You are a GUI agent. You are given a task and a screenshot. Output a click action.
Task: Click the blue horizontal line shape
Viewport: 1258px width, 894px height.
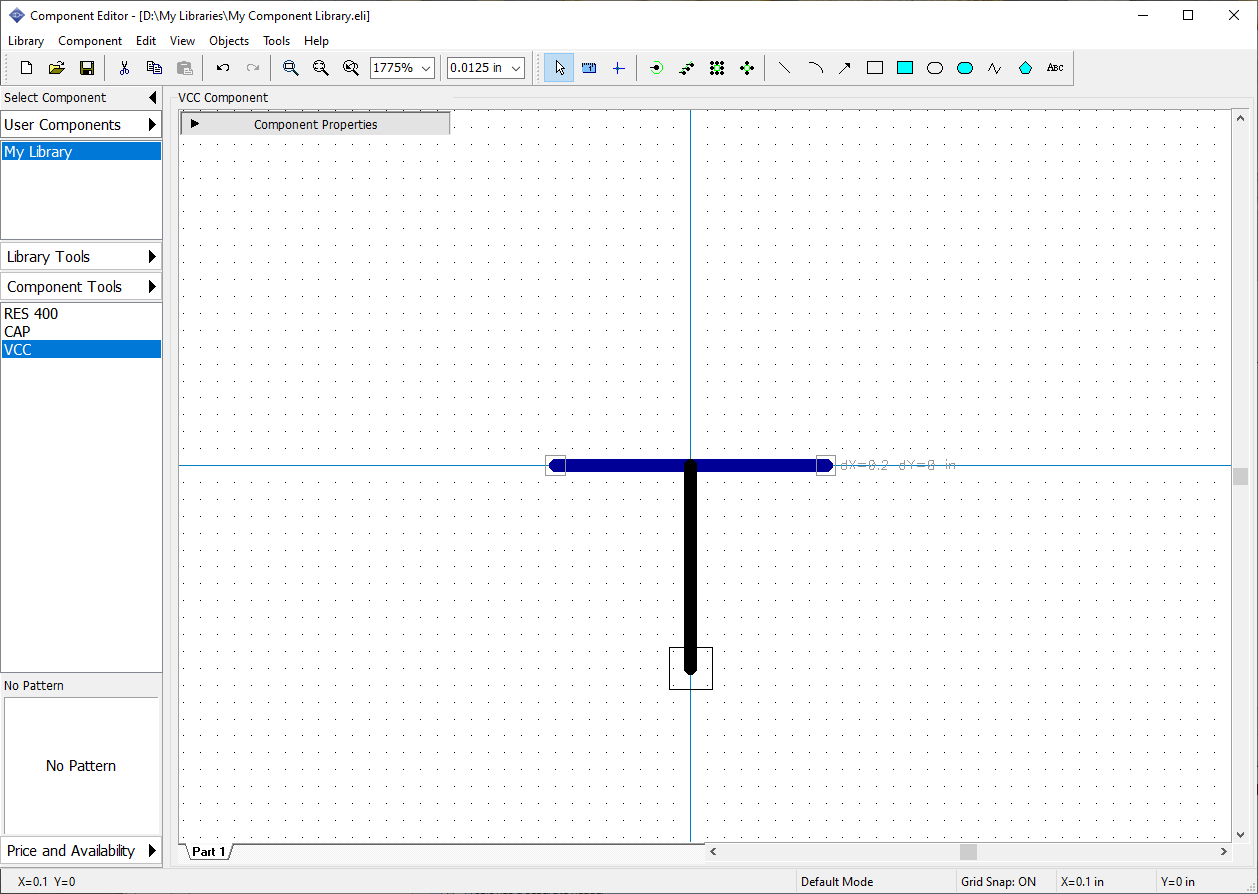click(620, 465)
